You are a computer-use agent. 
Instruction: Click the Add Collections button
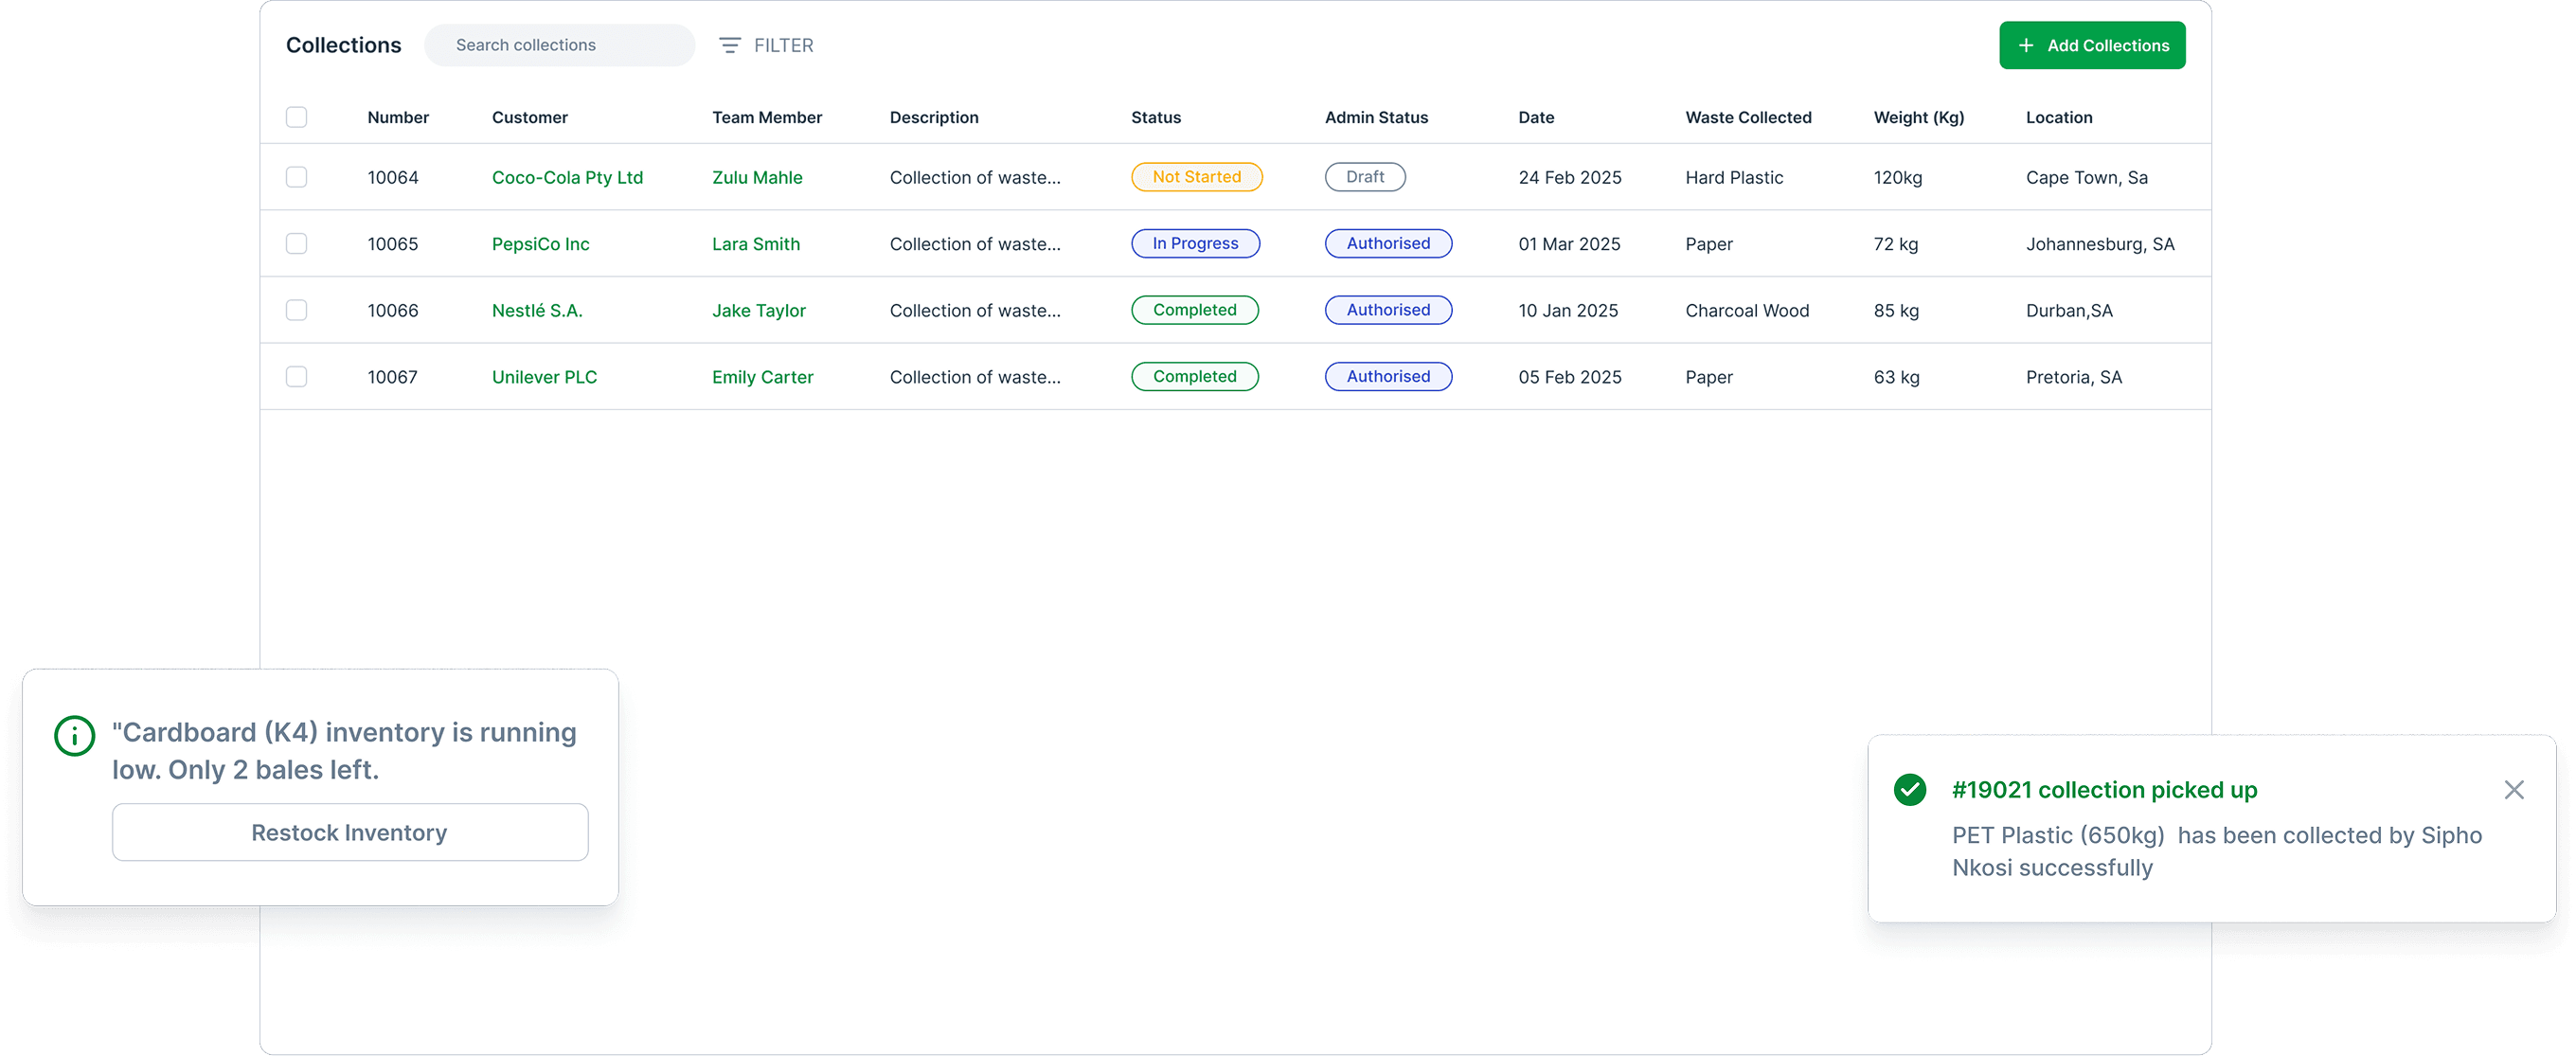point(2092,45)
